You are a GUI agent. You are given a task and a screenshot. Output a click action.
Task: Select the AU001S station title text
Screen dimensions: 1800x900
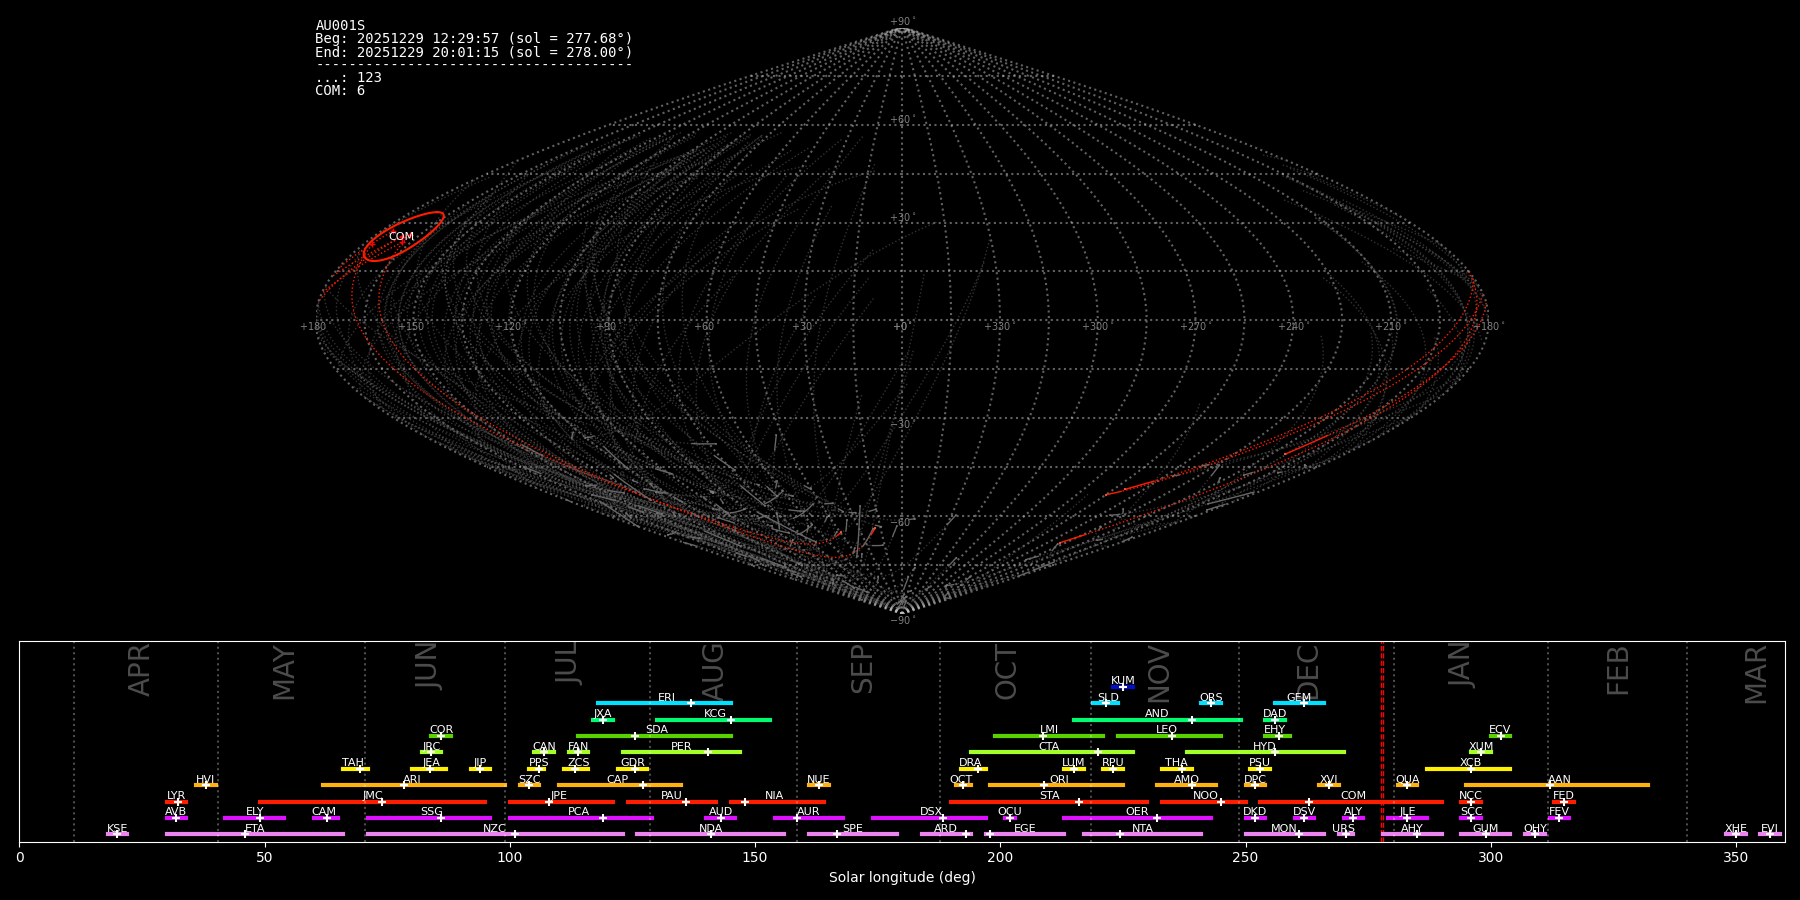340,26
